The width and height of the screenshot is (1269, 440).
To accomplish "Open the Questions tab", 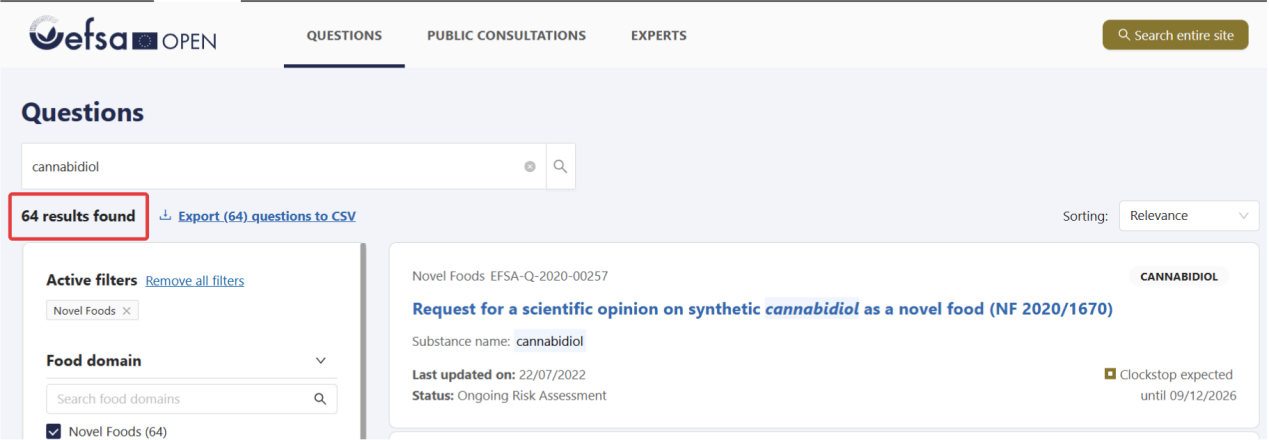I will pyautogui.click(x=344, y=36).
